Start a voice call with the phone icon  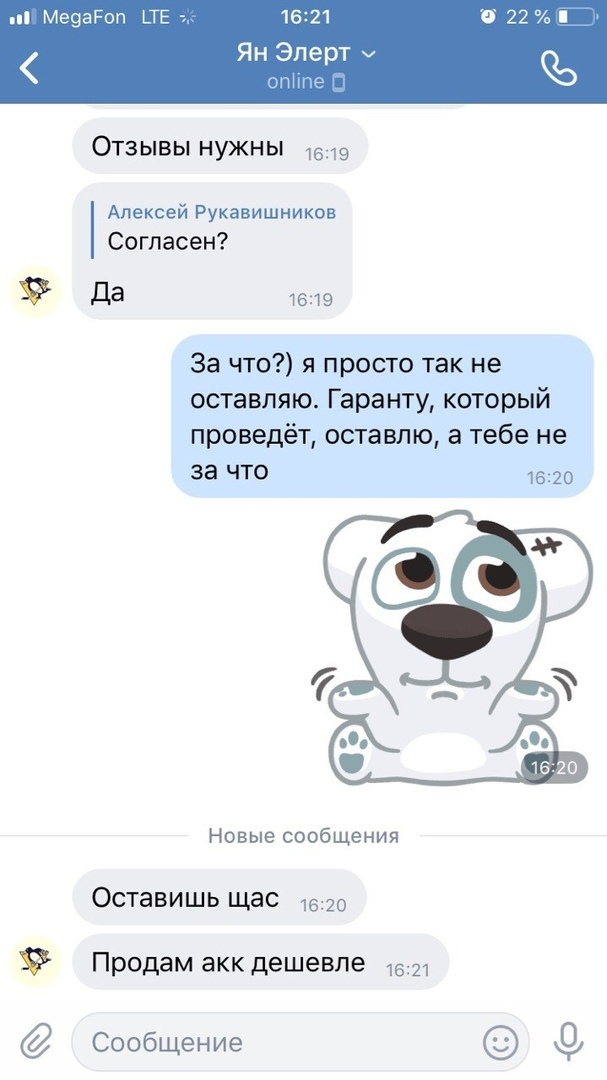559,68
